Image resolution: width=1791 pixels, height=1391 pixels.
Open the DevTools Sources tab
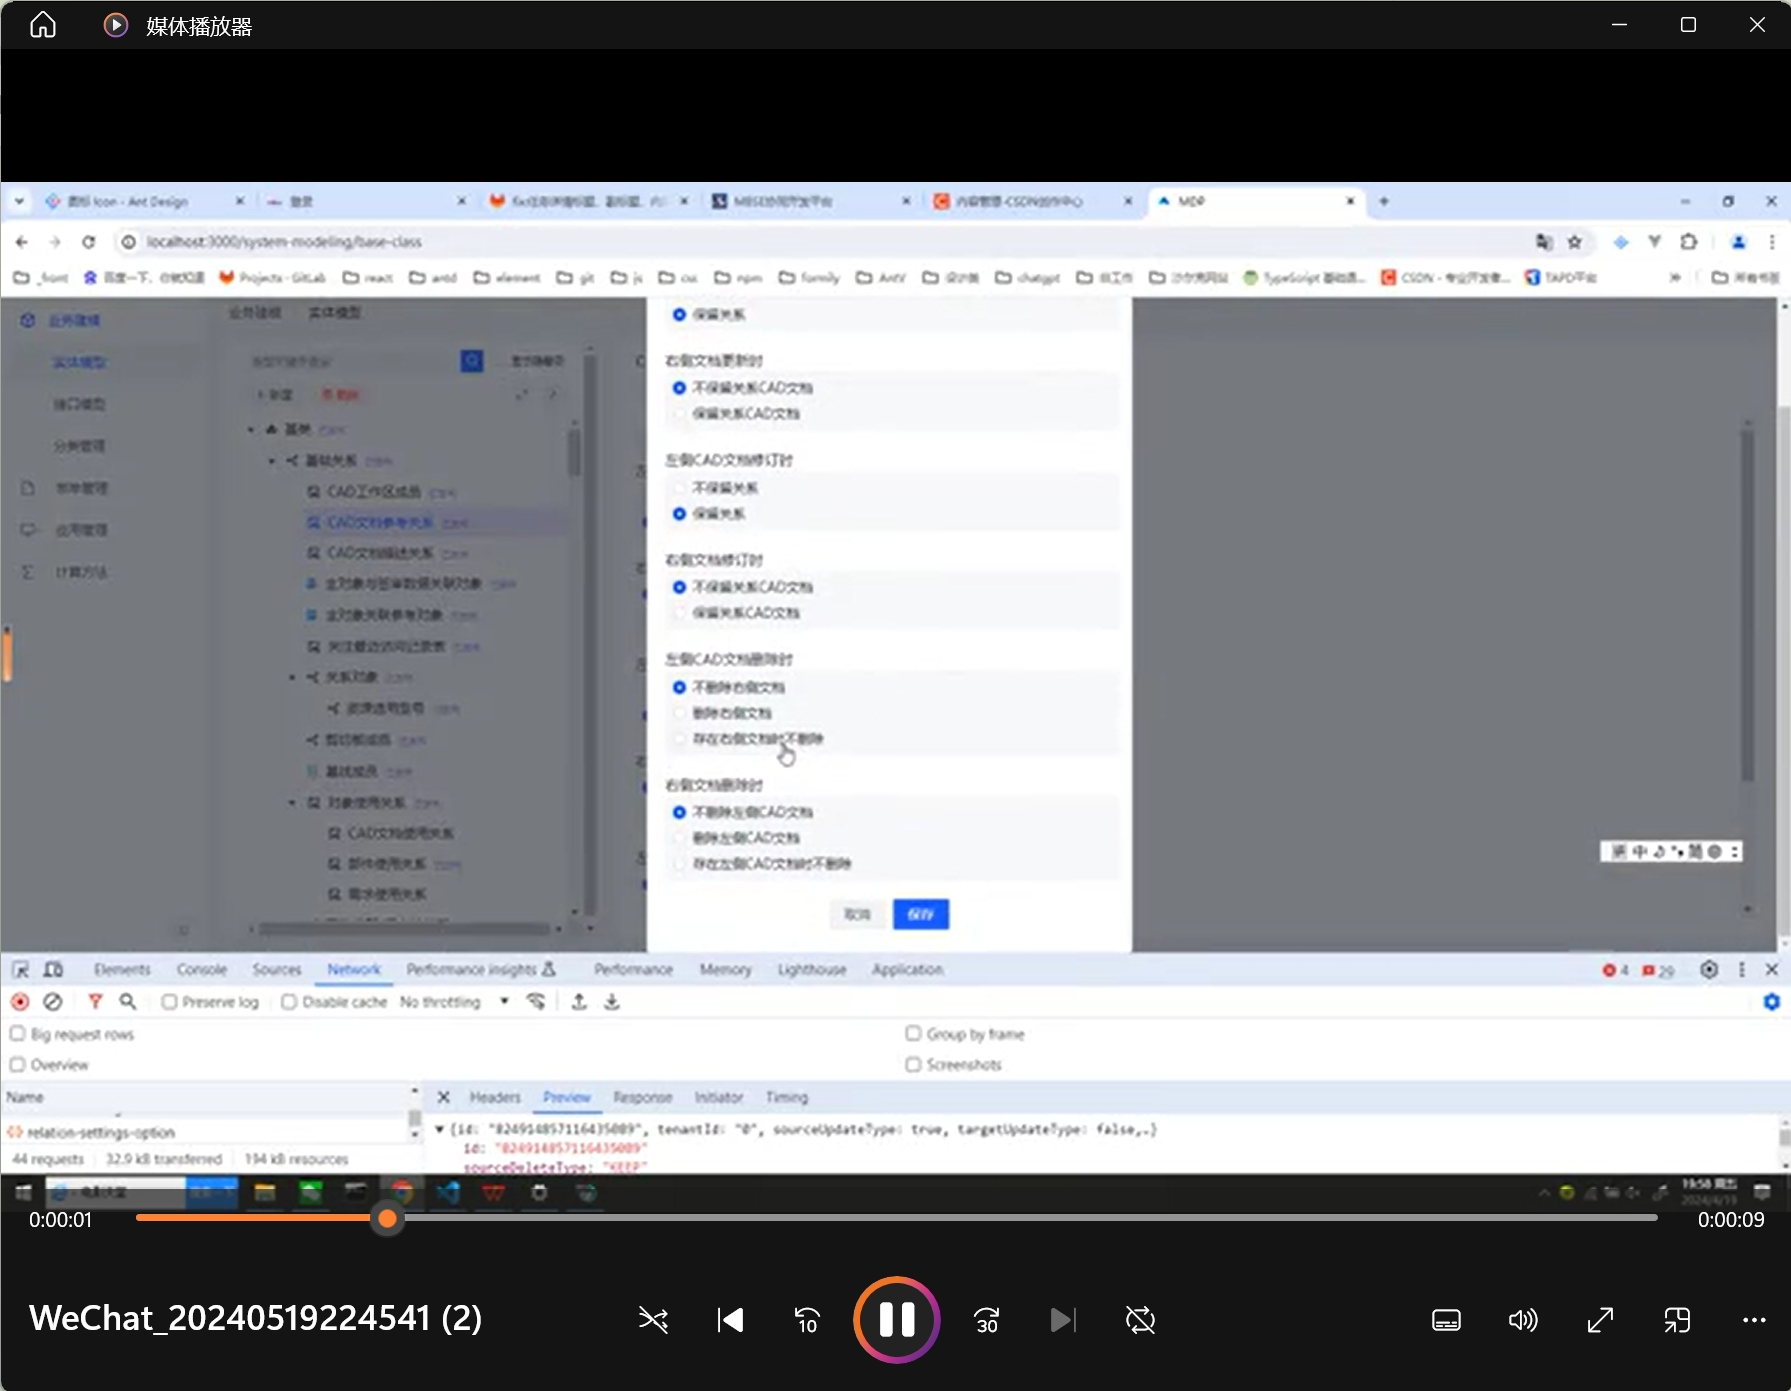click(277, 969)
